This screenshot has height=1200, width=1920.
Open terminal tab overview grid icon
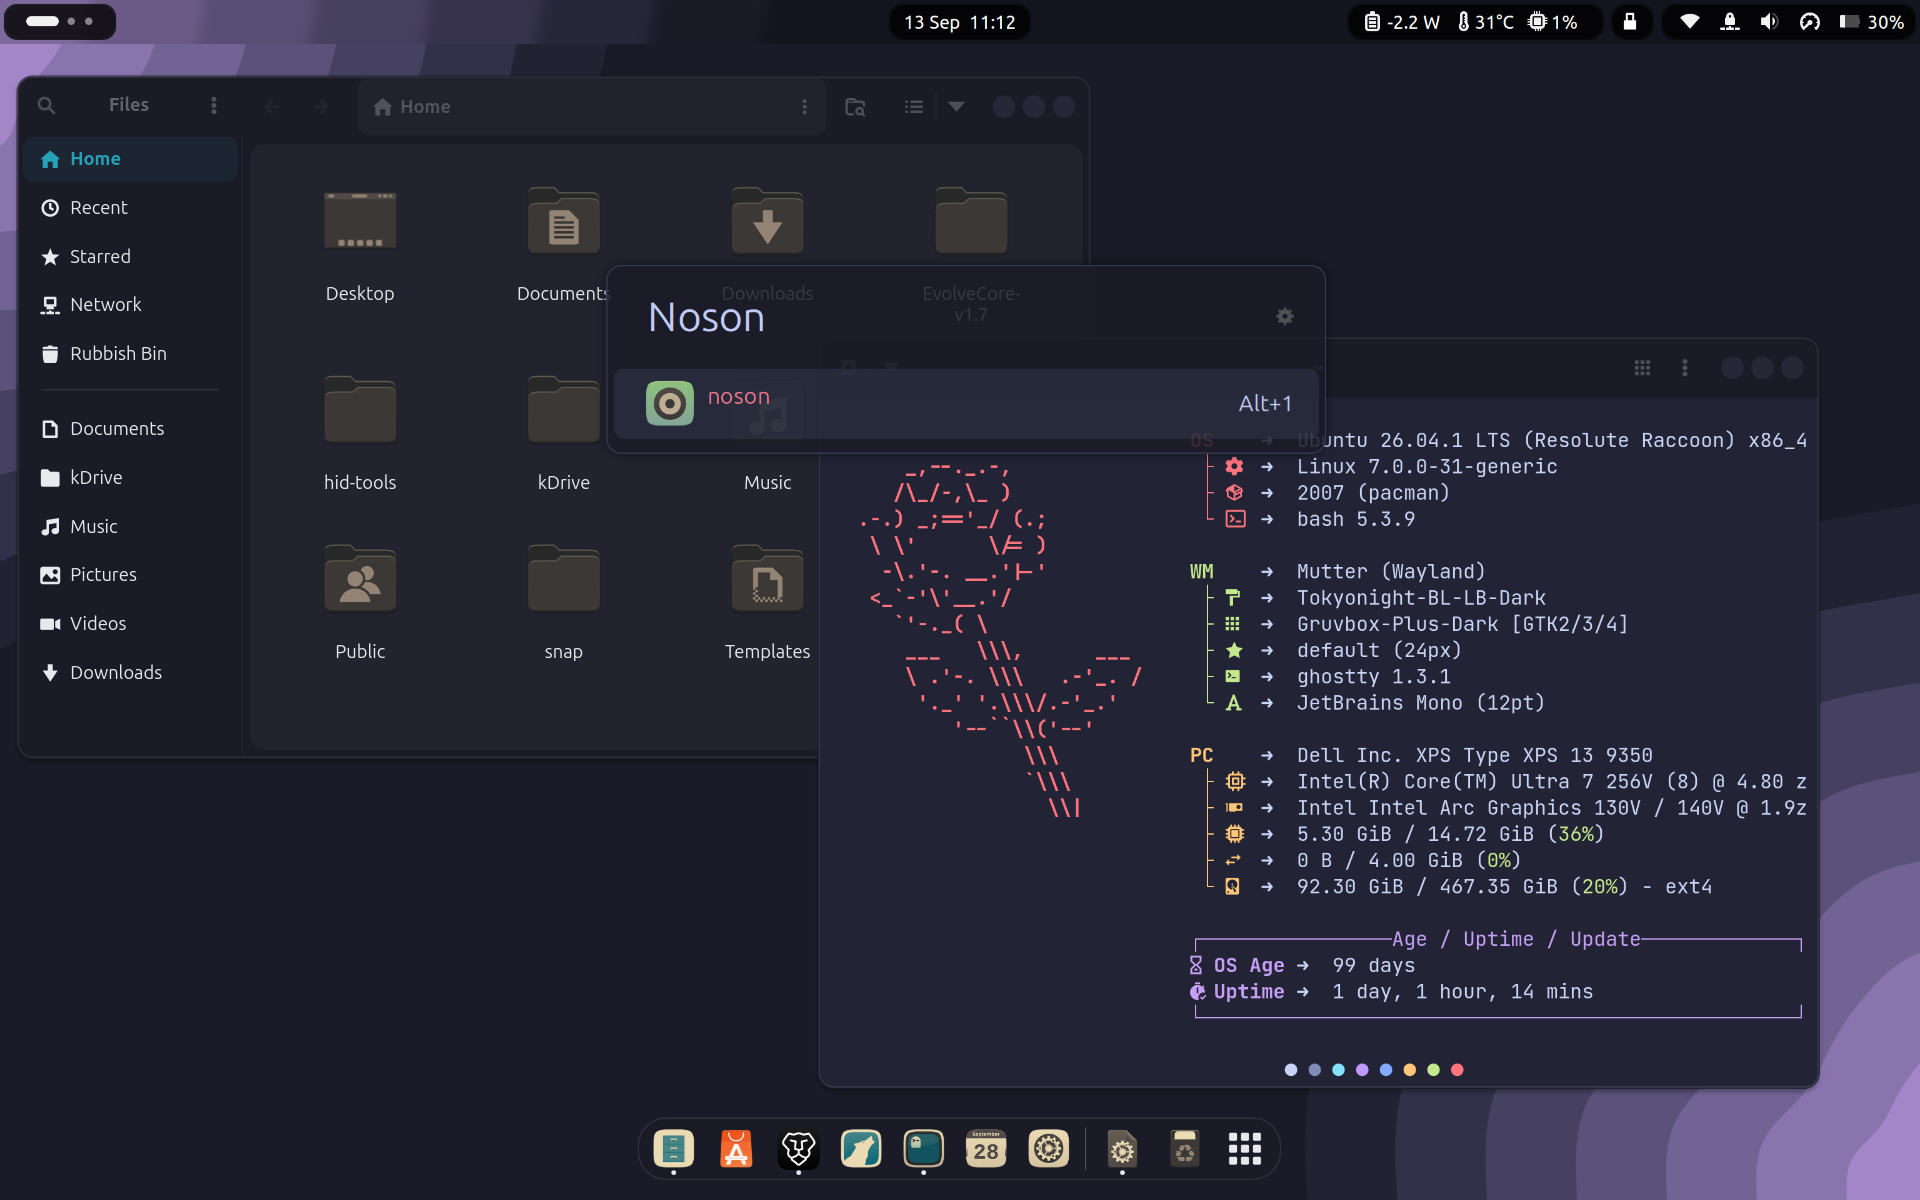click(1642, 368)
